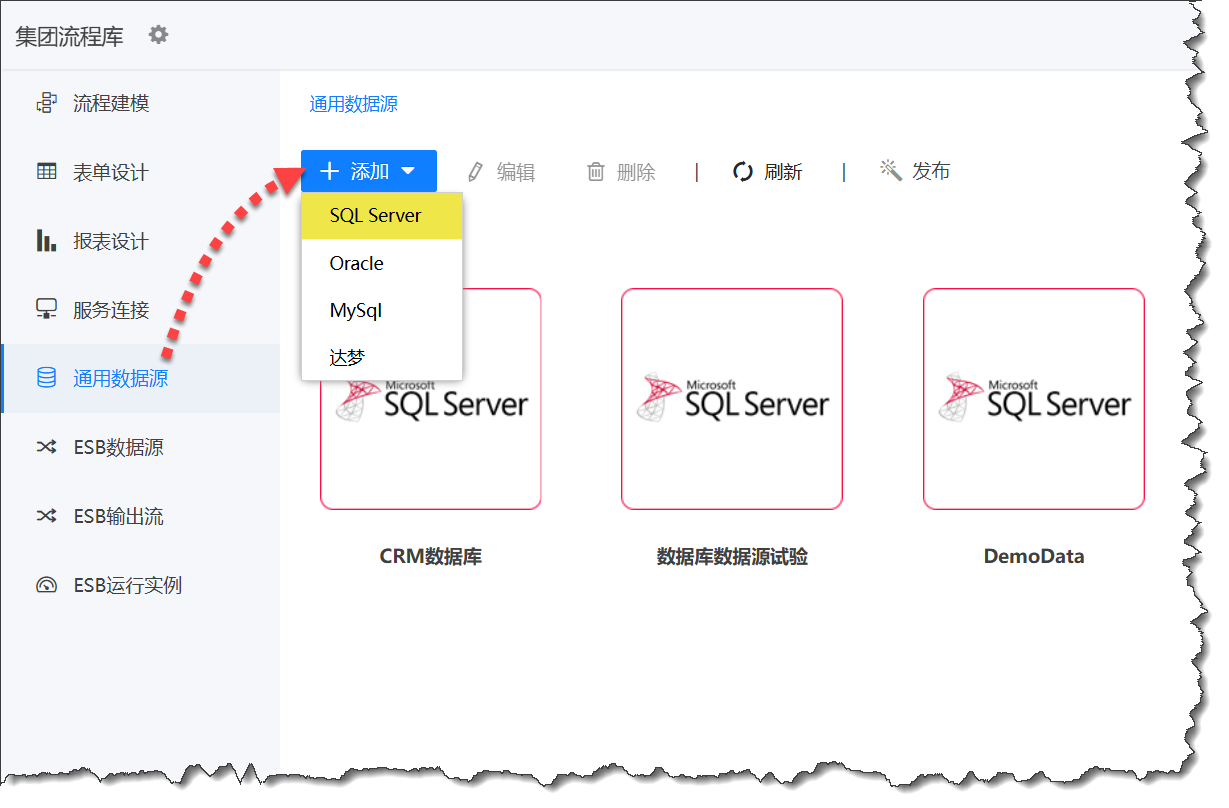The width and height of the screenshot is (1229, 808).
Task: Select 达梦 database option
Action: [348, 357]
